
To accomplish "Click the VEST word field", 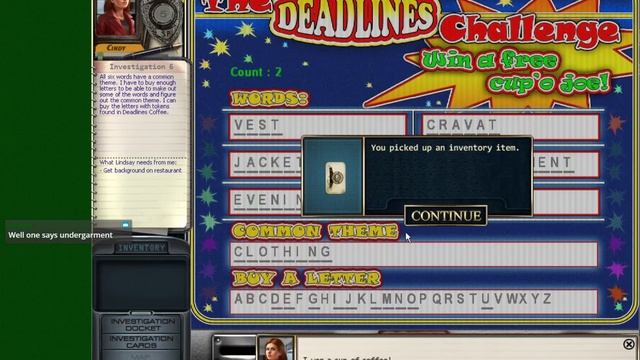I will pyautogui.click(x=318, y=127).
